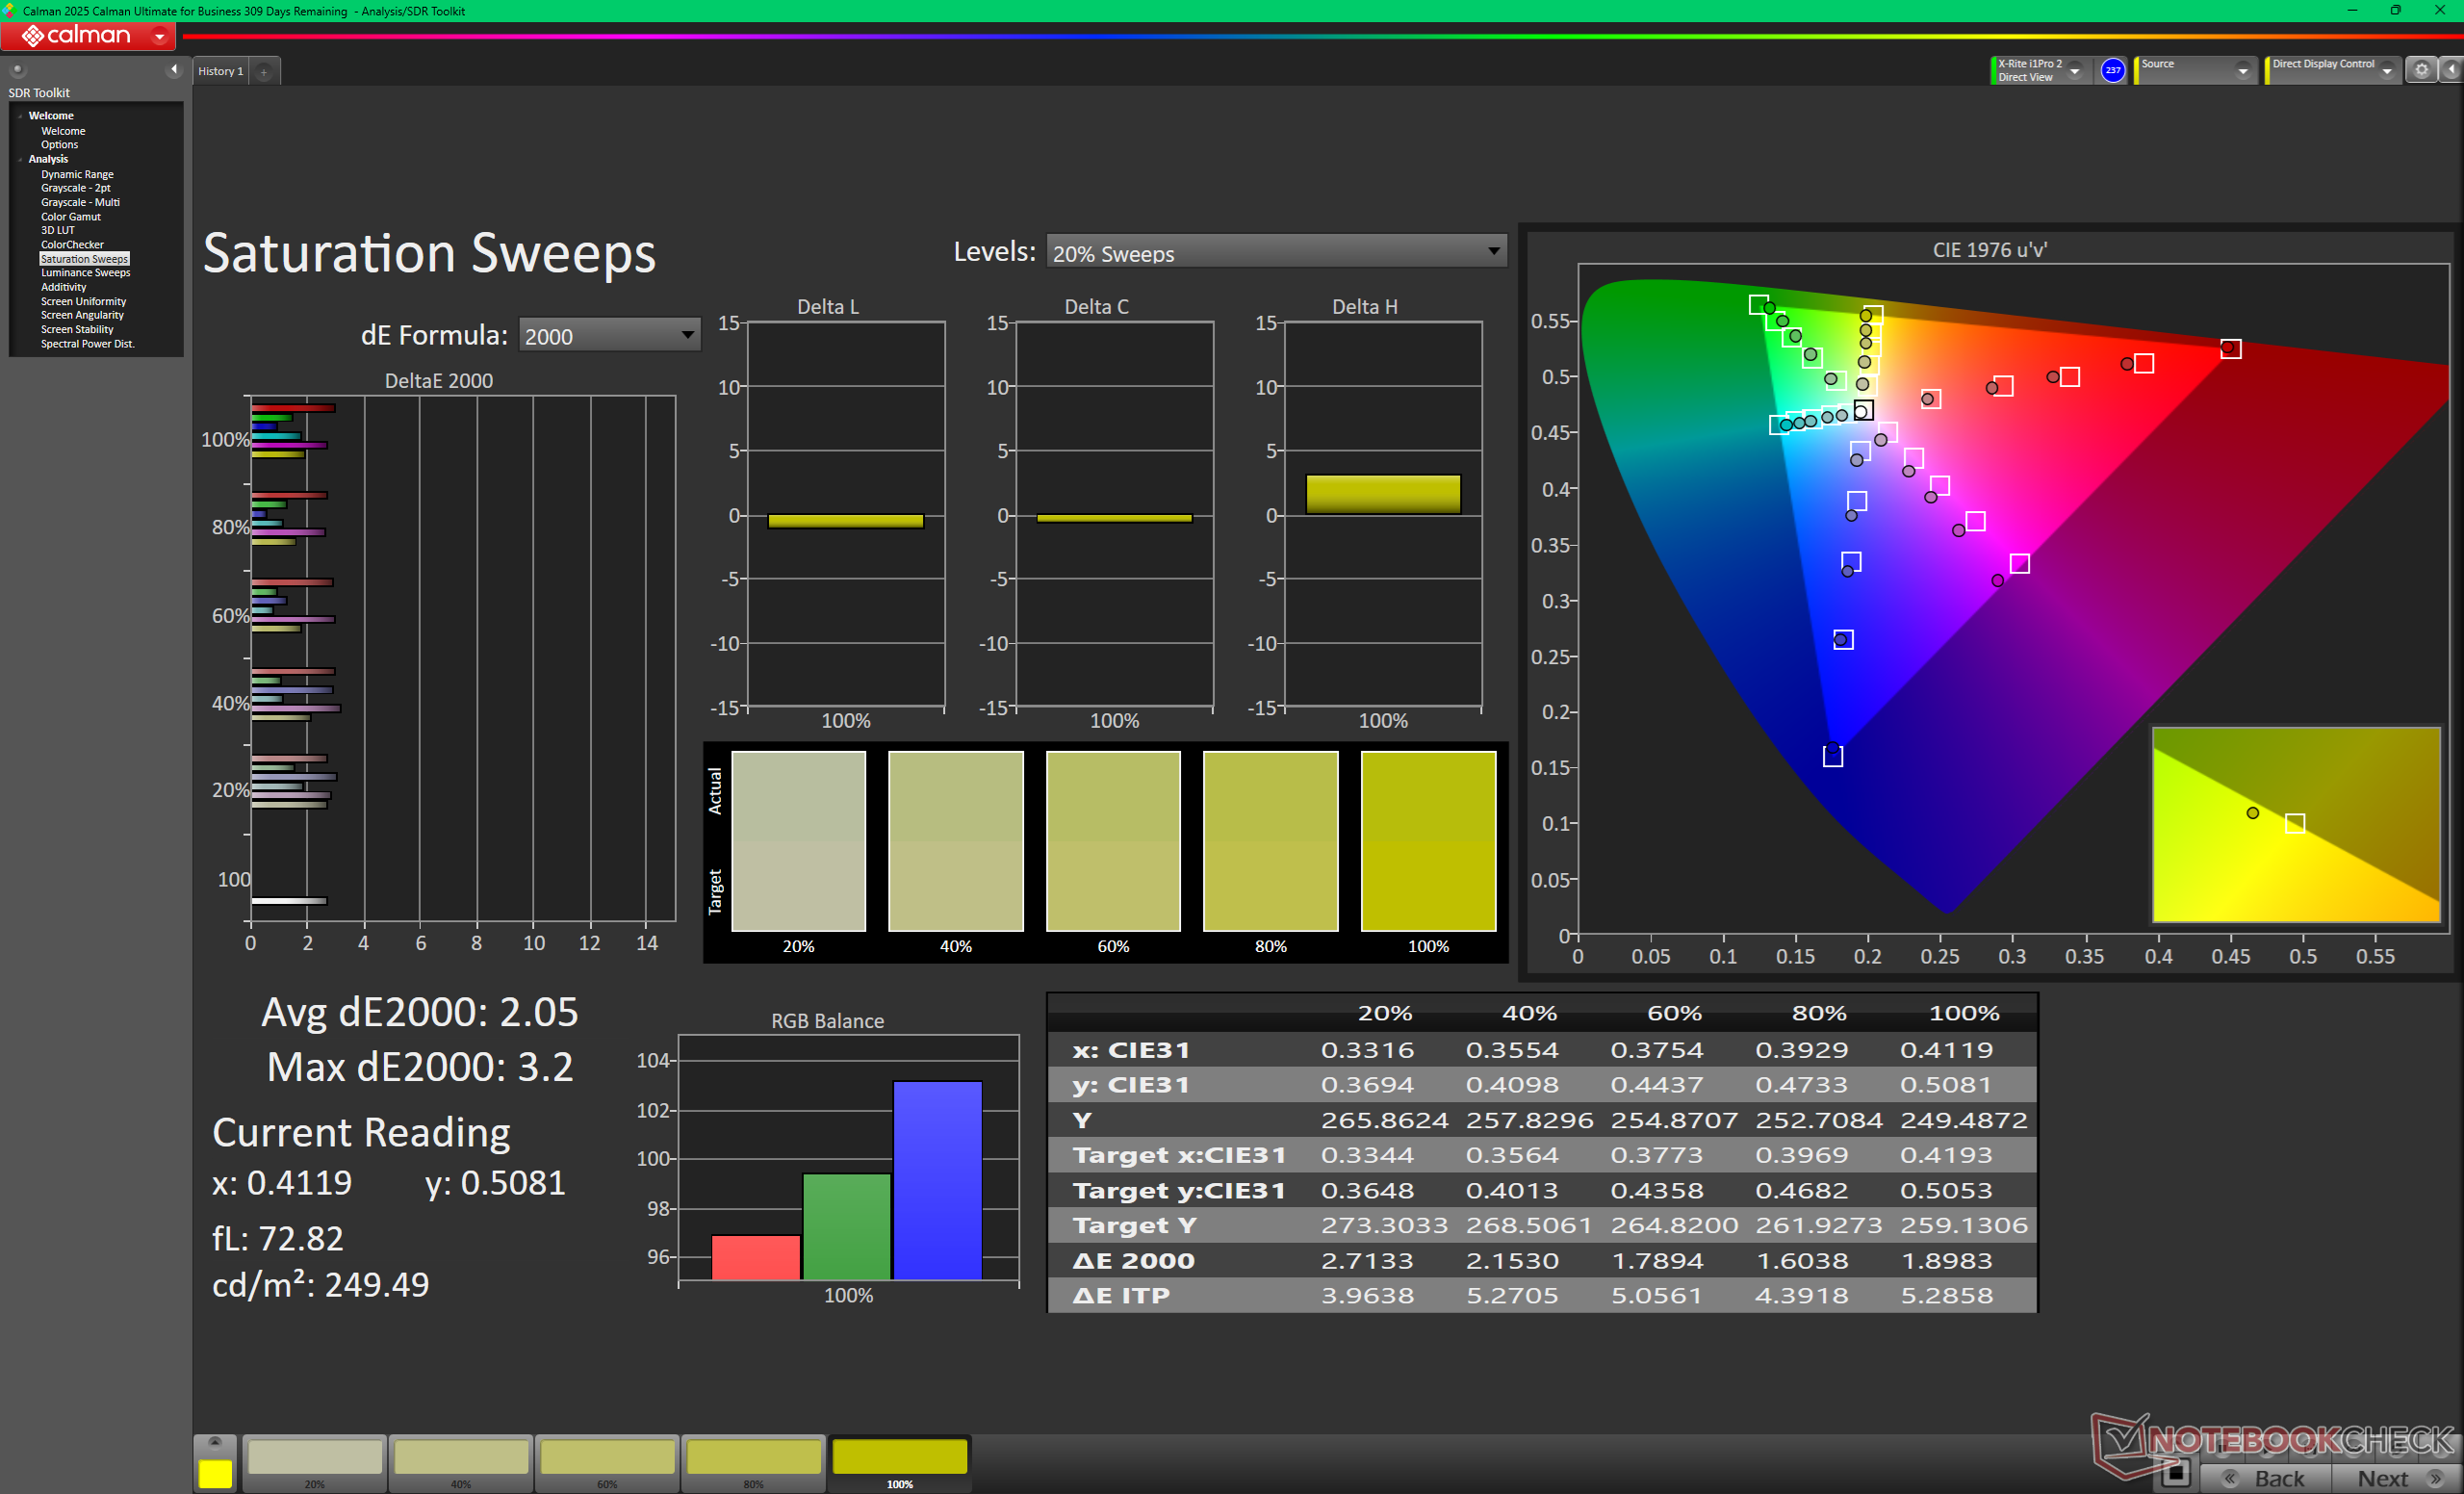
Task: Click the stop measurement square icon
Action: pos(2176,1473)
